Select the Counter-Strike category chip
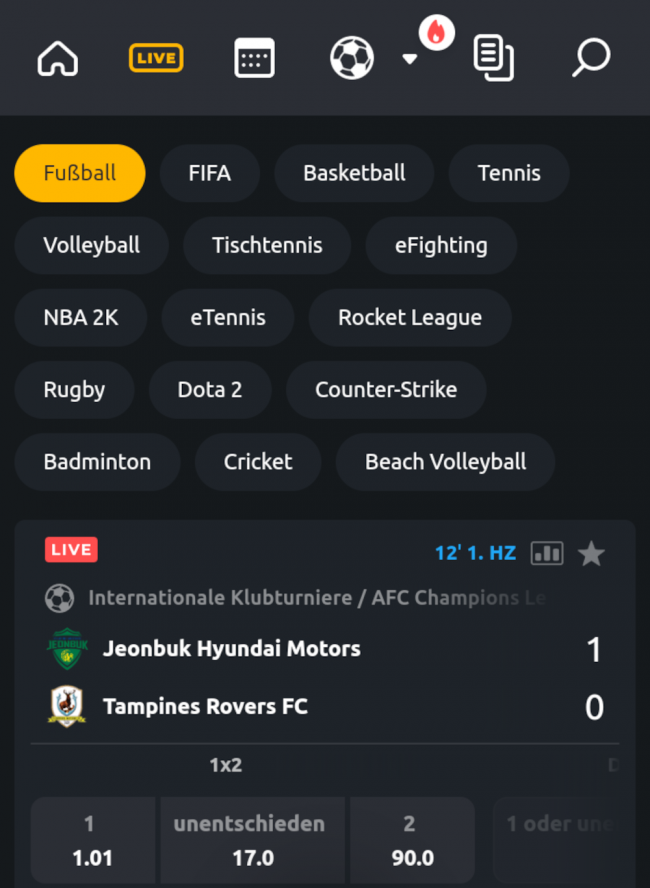The image size is (650, 888). coord(386,390)
